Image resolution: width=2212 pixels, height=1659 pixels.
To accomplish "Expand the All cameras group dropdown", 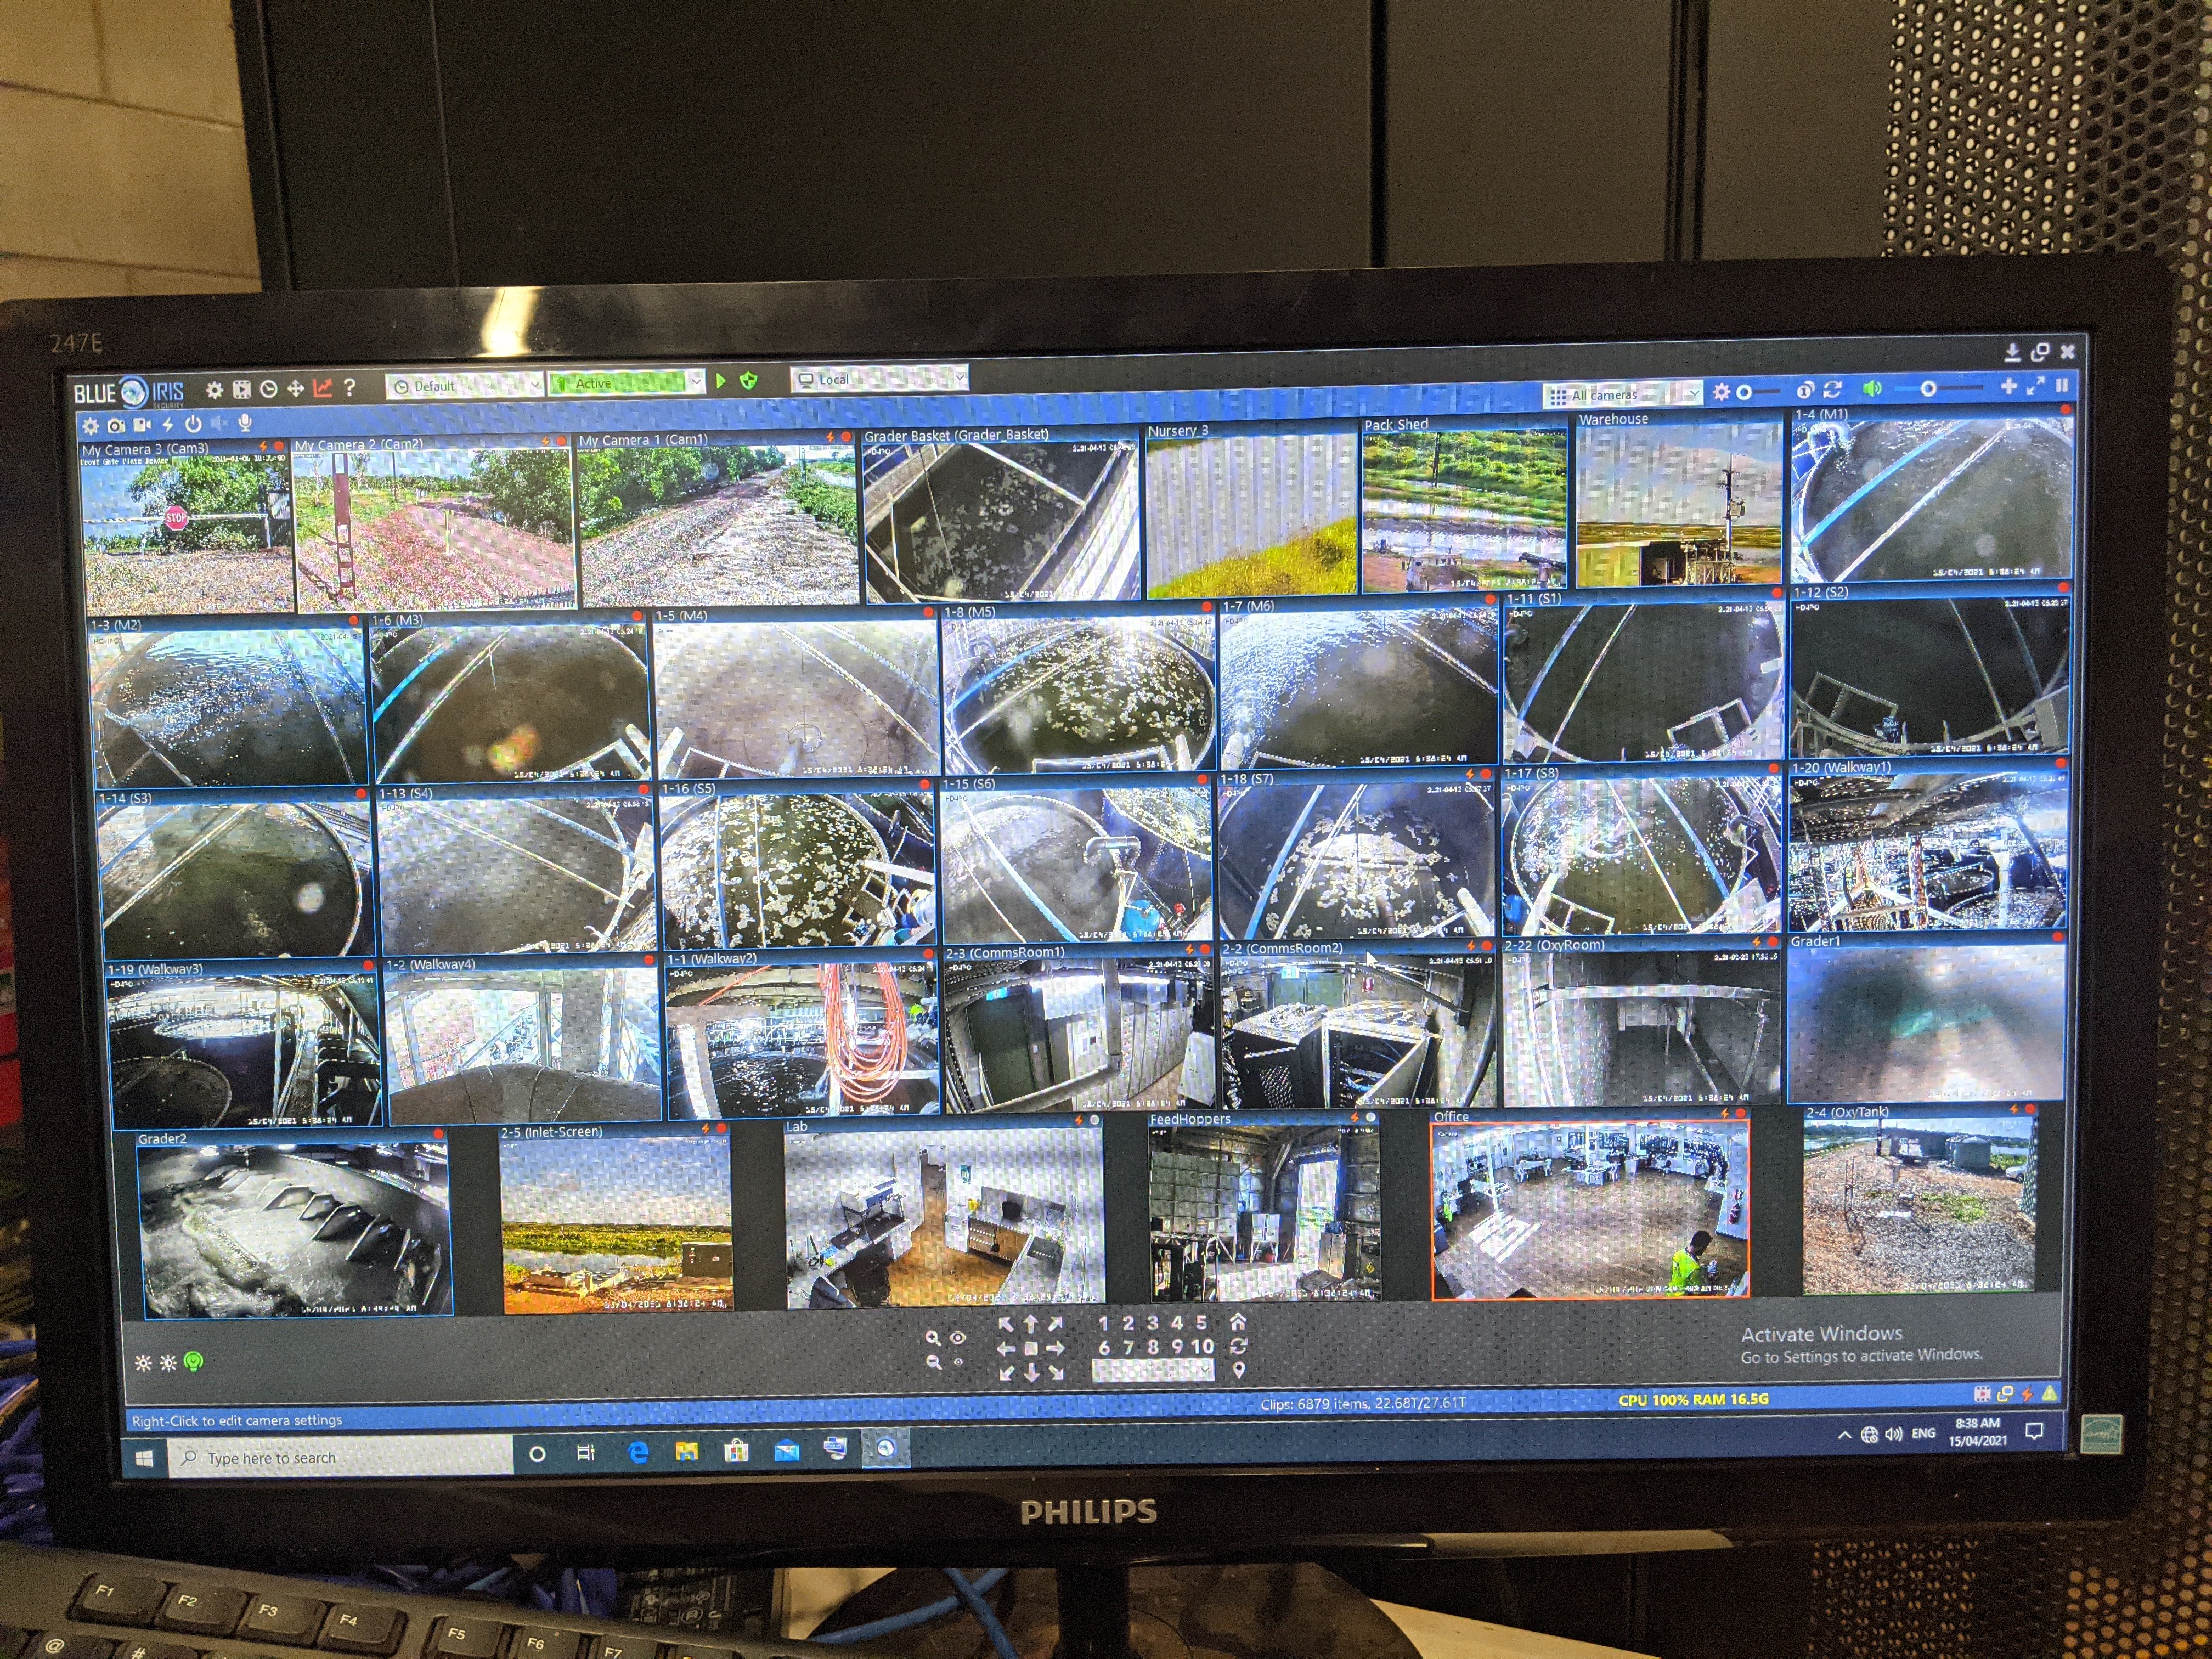I will point(1694,393).
